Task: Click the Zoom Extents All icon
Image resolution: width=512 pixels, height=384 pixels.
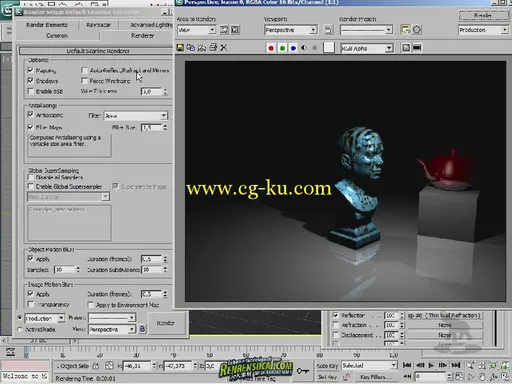Action: click(505, 365)
